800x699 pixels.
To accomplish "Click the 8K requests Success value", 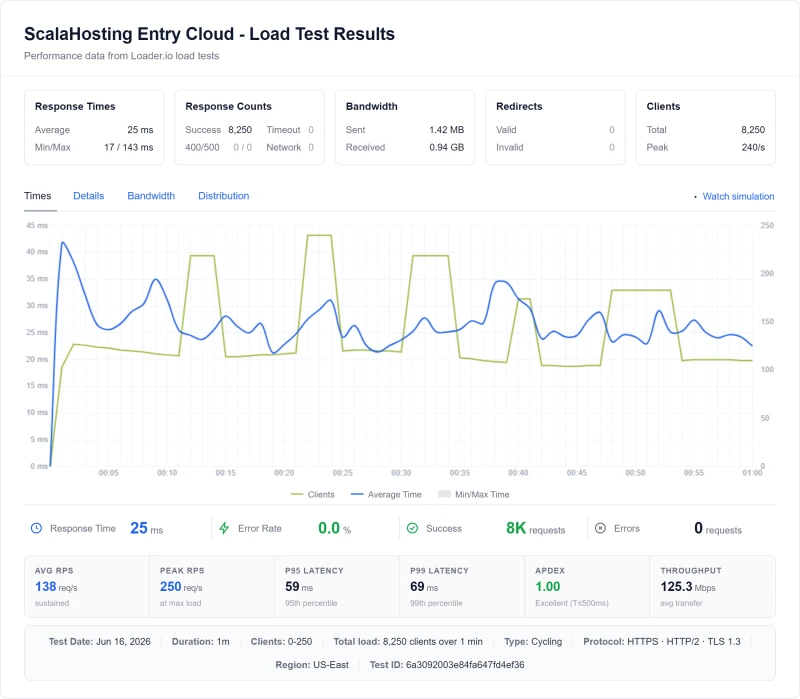I will 535,528.
